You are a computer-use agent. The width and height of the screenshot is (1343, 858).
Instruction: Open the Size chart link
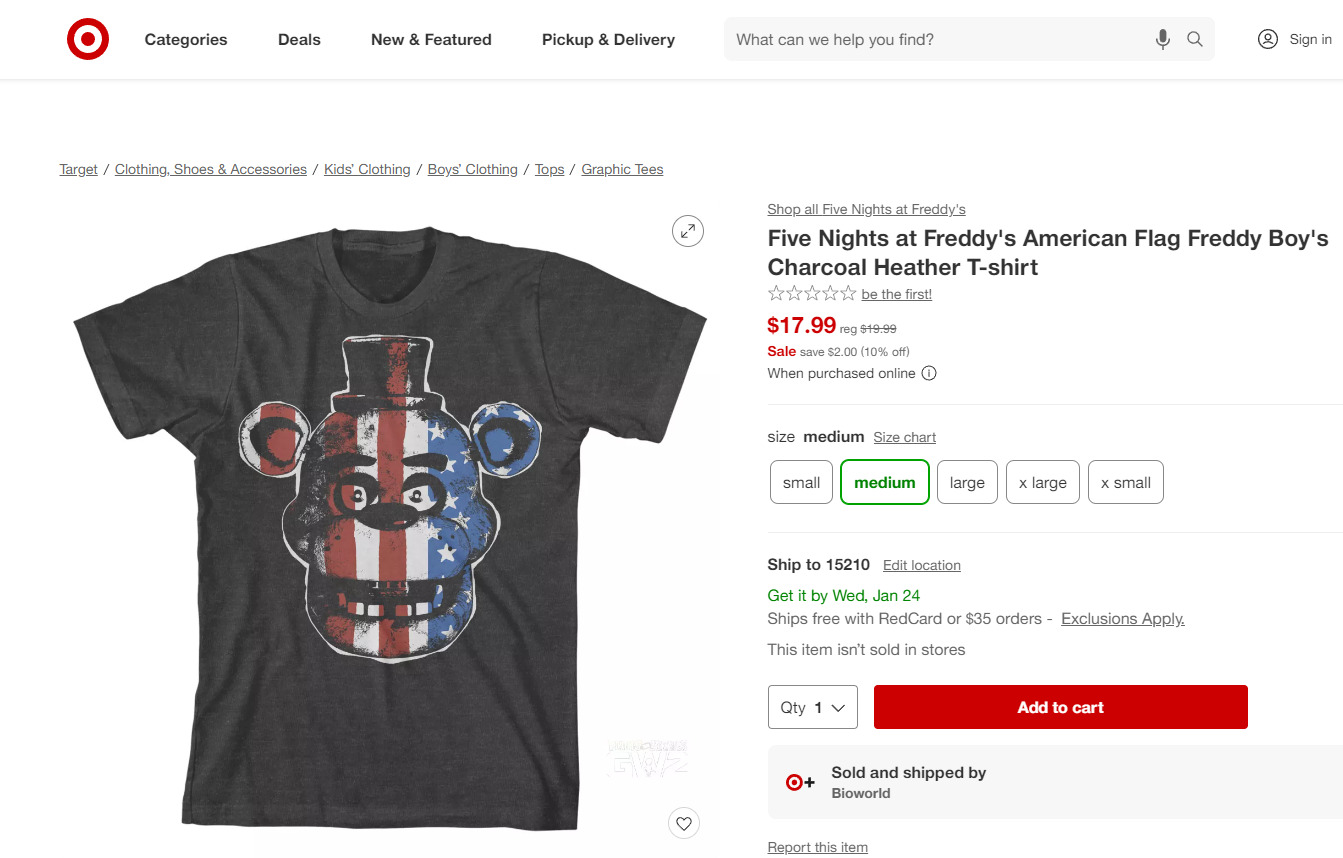coord(904,437)
